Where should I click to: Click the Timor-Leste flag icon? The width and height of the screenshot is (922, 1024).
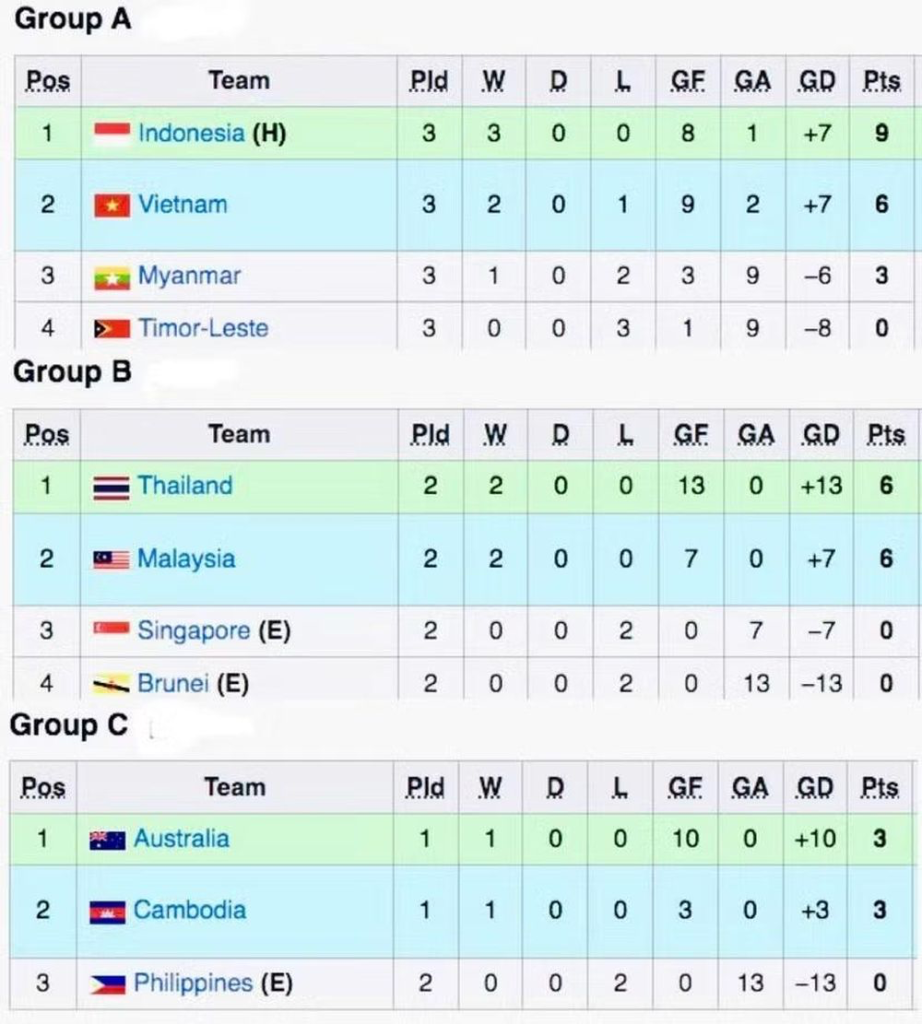click(112, 328)
